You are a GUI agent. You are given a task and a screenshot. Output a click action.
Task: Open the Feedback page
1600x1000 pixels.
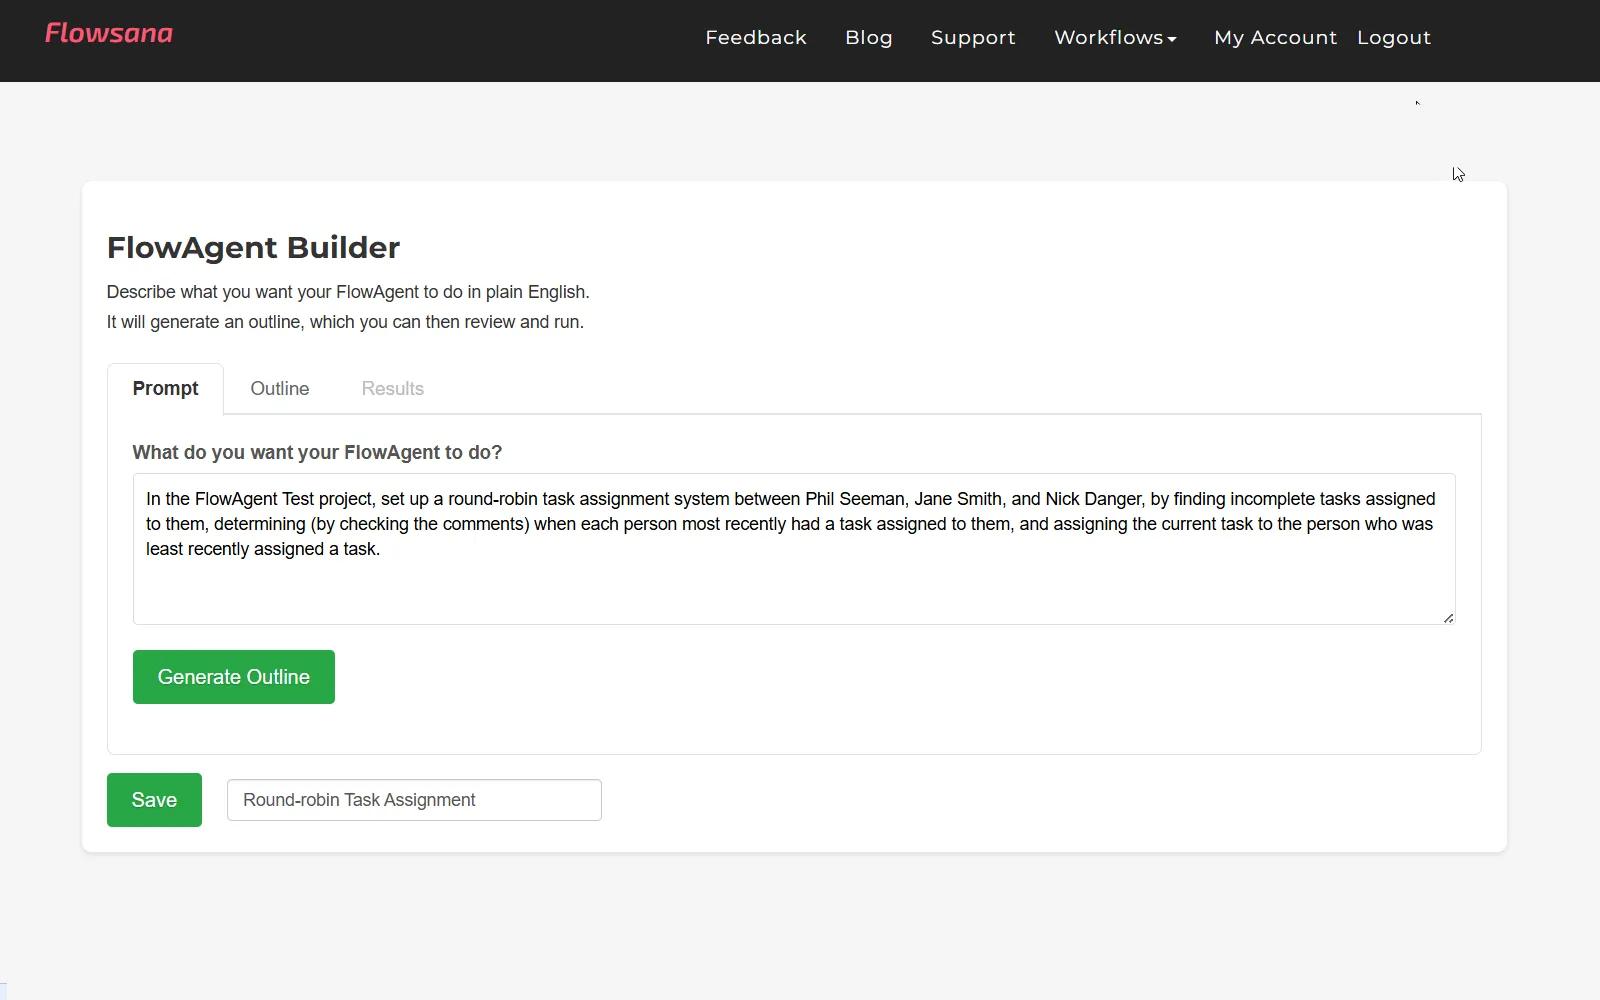755,38
